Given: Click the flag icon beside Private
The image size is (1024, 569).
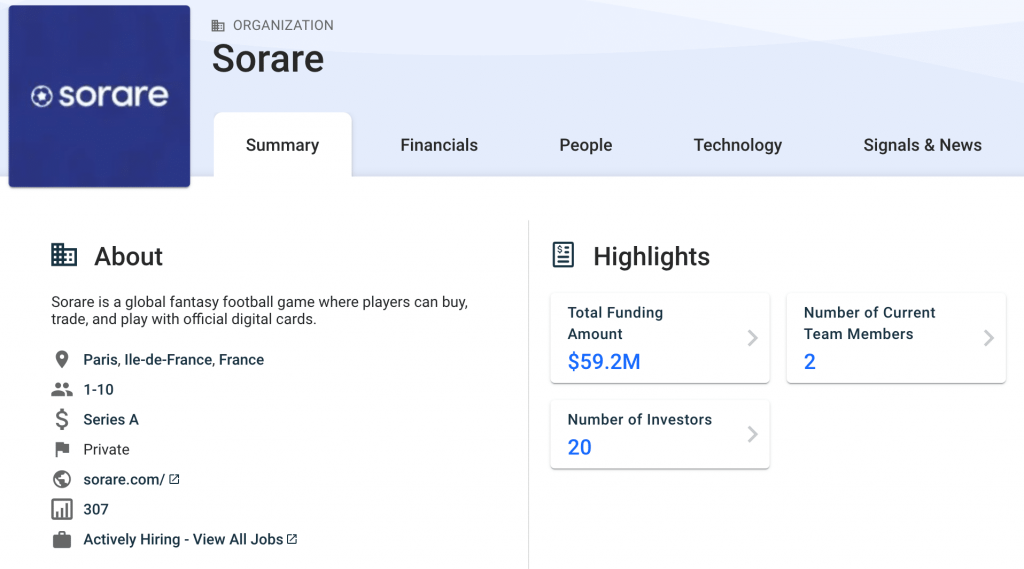Looking at the screenshot, I should (x=62, y=449).
